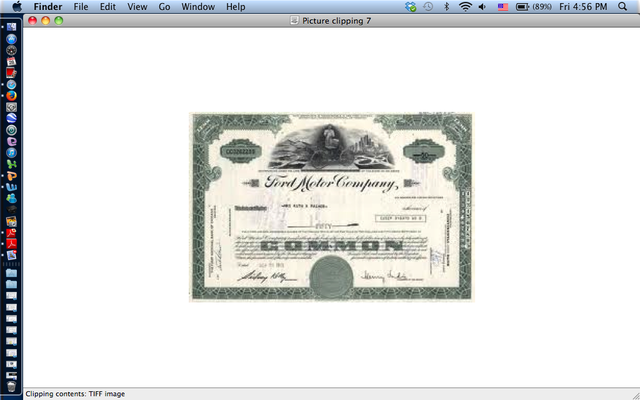
Task: Click the Time Machine icon in menu bar
Action: [x=428, y=7]
